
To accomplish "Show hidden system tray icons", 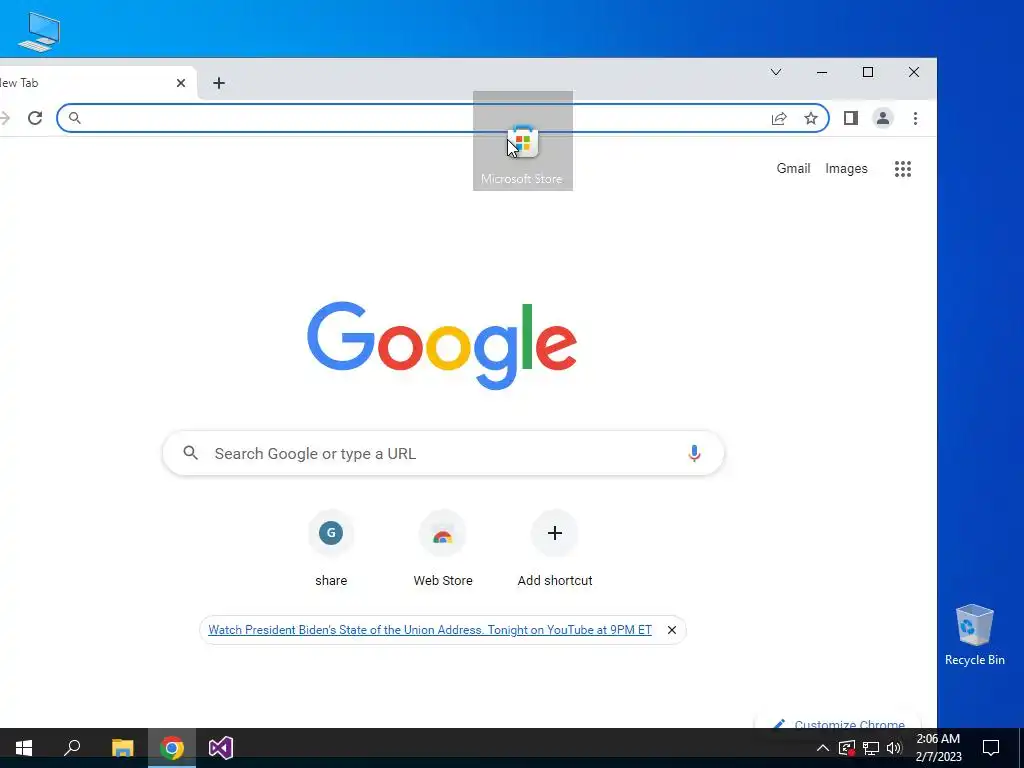I will pos(823,748).
